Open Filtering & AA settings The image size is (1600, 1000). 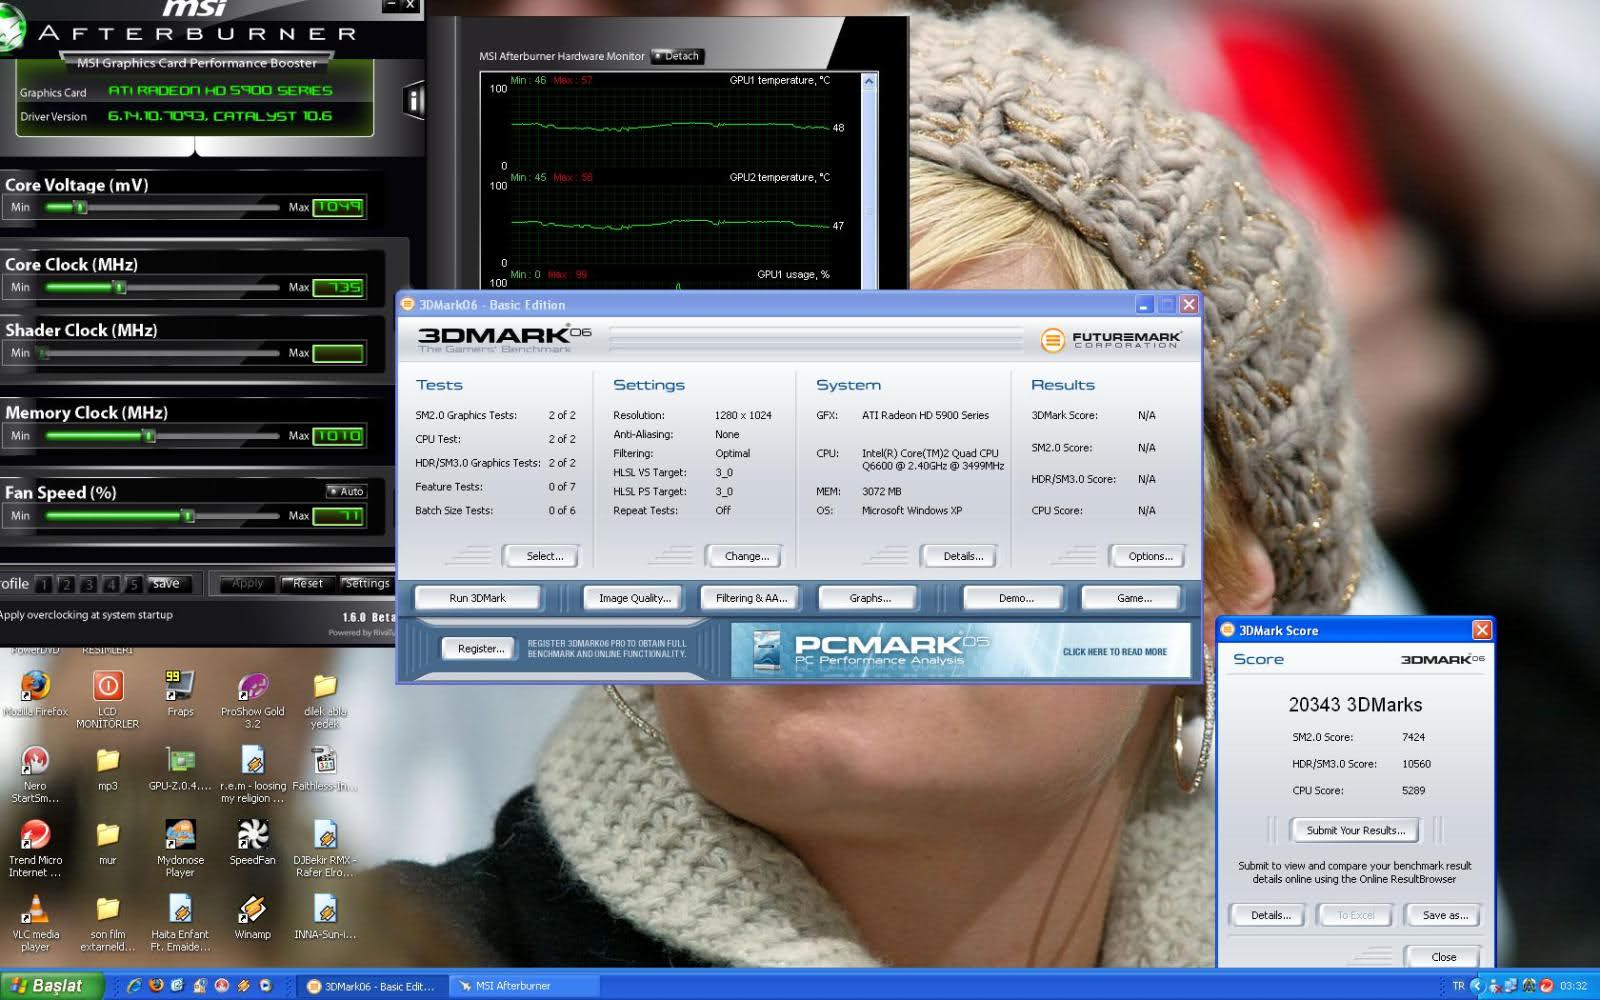click(751, 598)
